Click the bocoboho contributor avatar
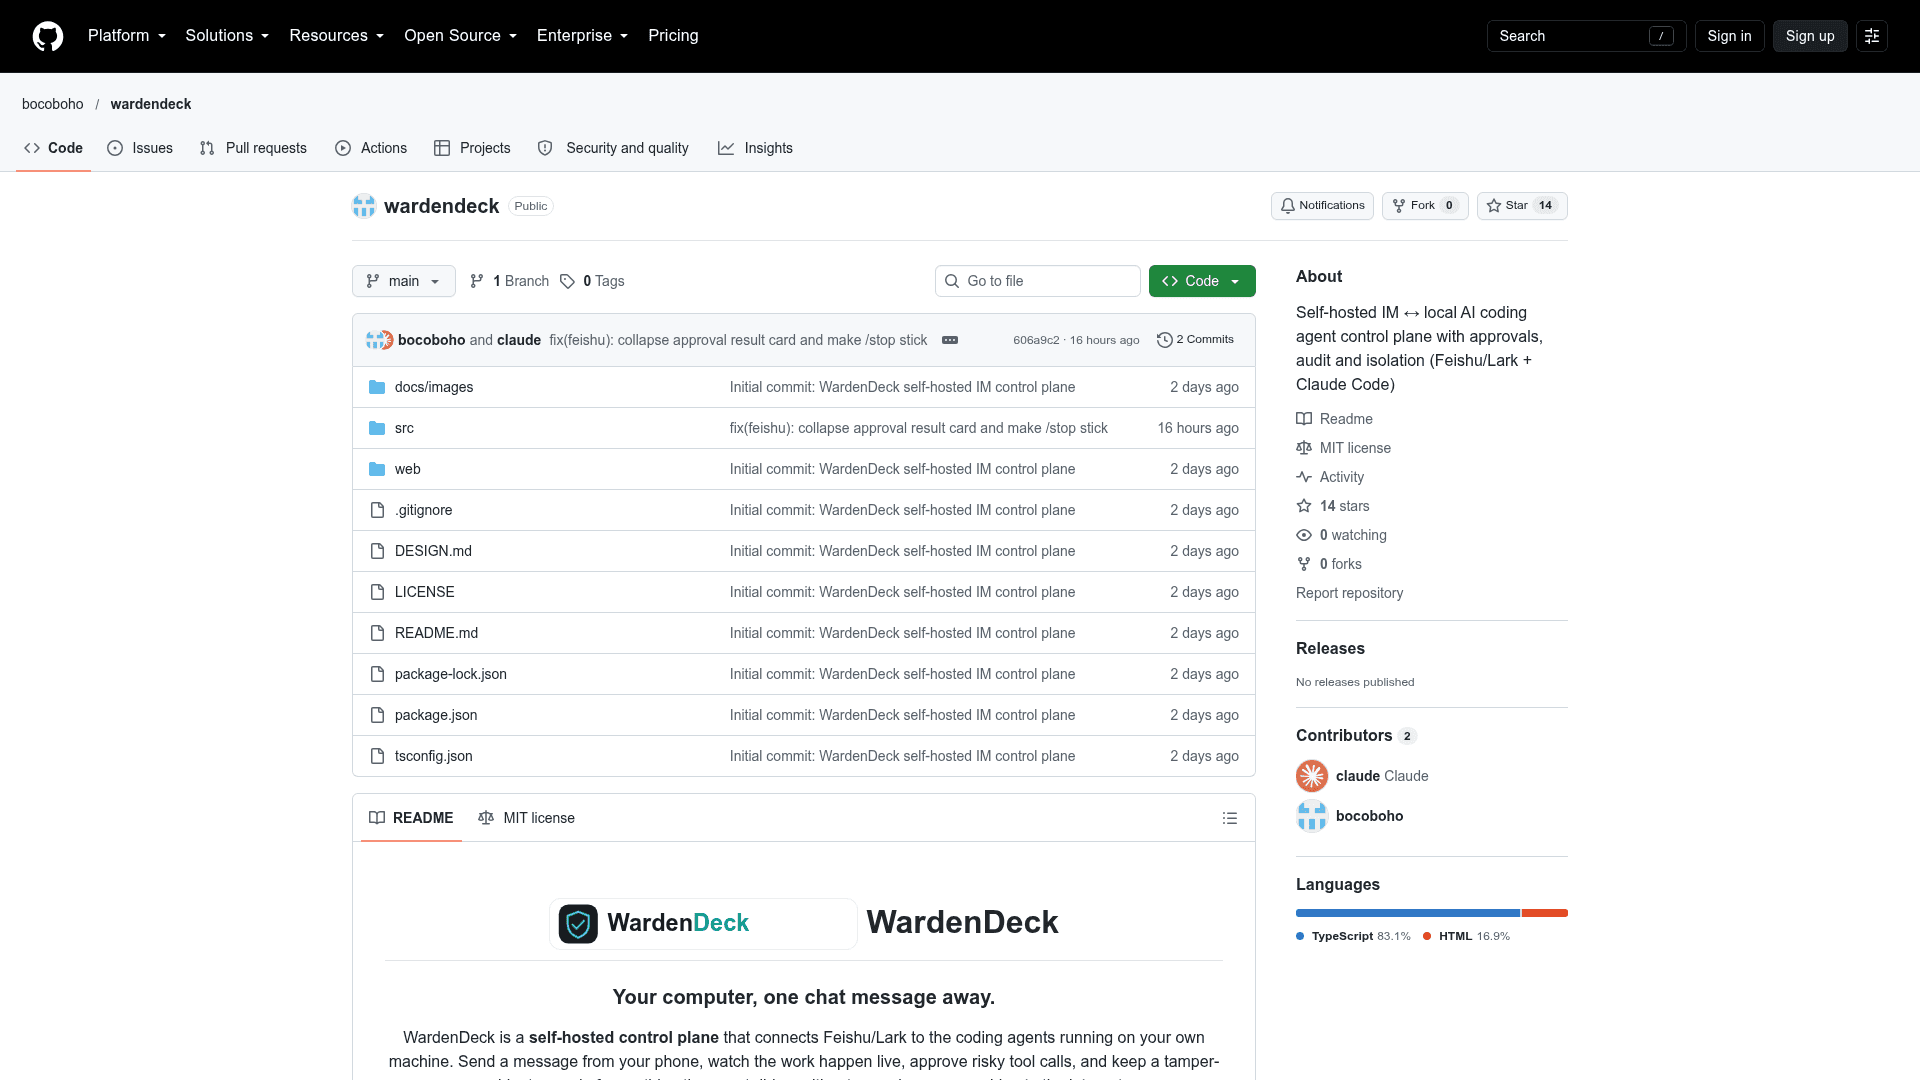Screen dimensions: 1920x1080 pyautogui.click(x=1312, y=816)
